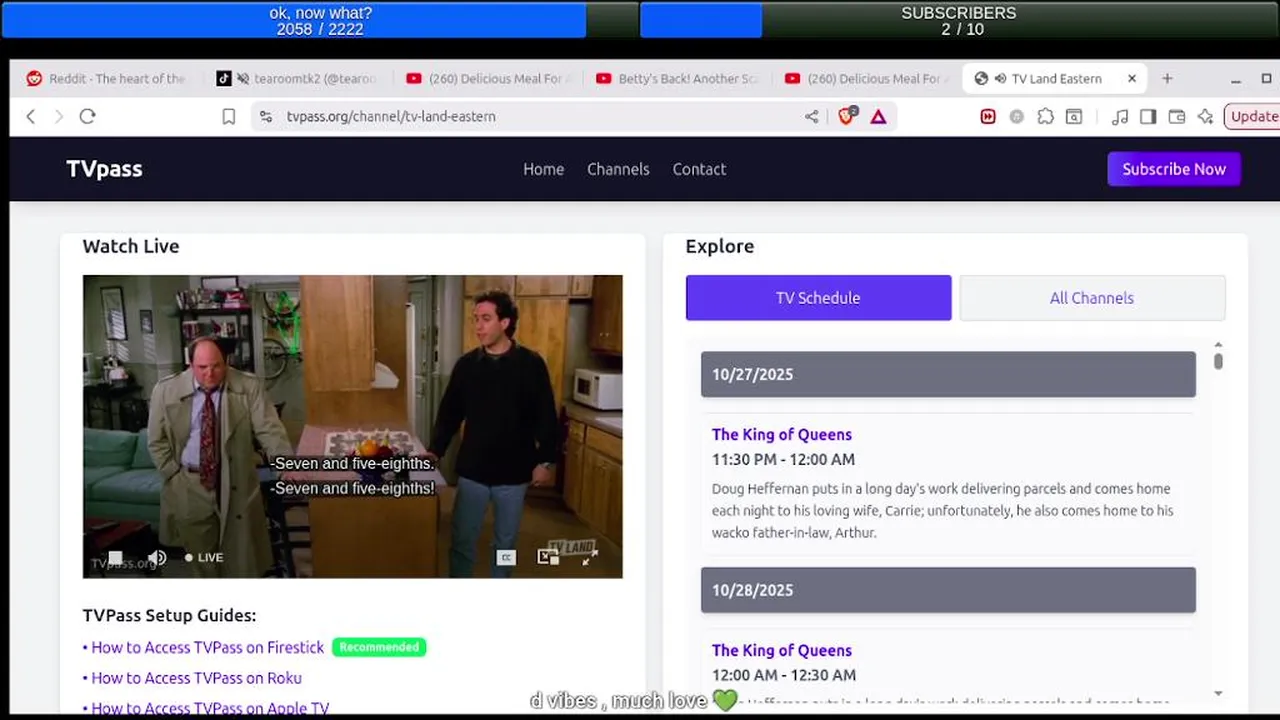Click the schedule scrollbar thumb
Screen dimensions: 1280x720
coord(1218,361)
